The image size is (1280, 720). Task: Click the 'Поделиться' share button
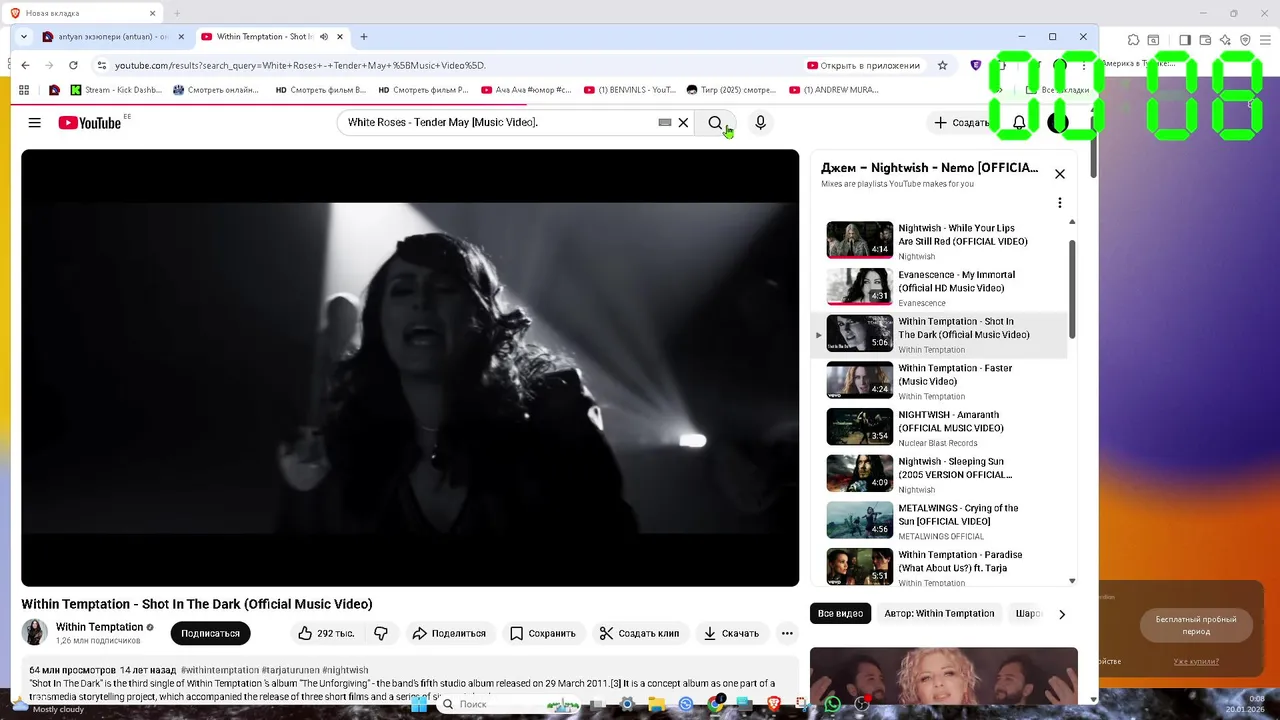point(449,633)
